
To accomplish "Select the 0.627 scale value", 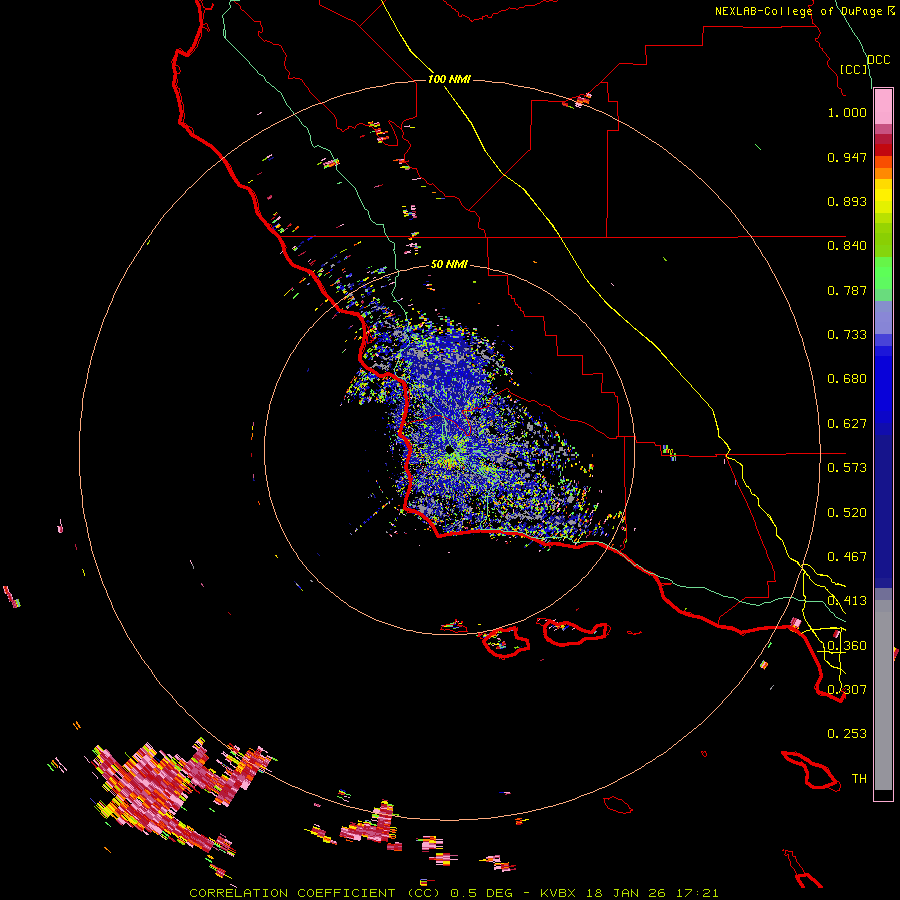I will pos(847,424).
